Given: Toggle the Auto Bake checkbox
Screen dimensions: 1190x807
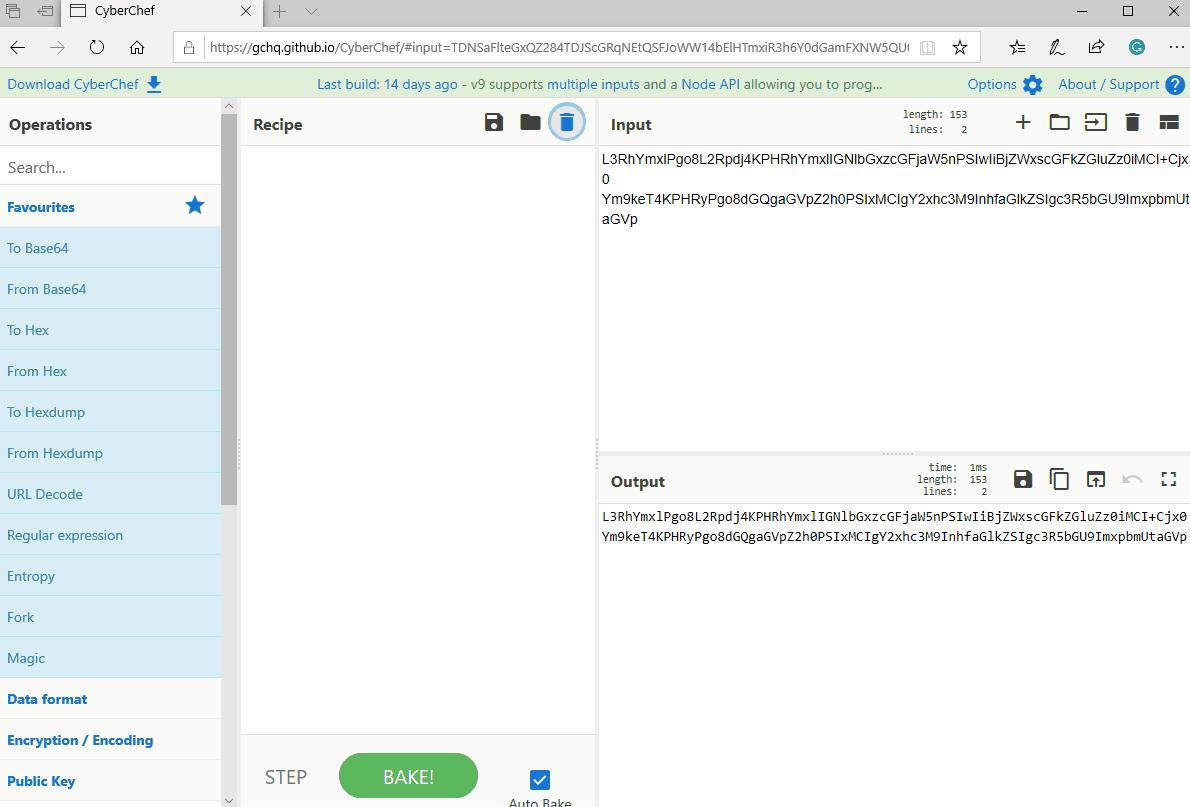Looking at the screenshot, I should click(540, 780).
